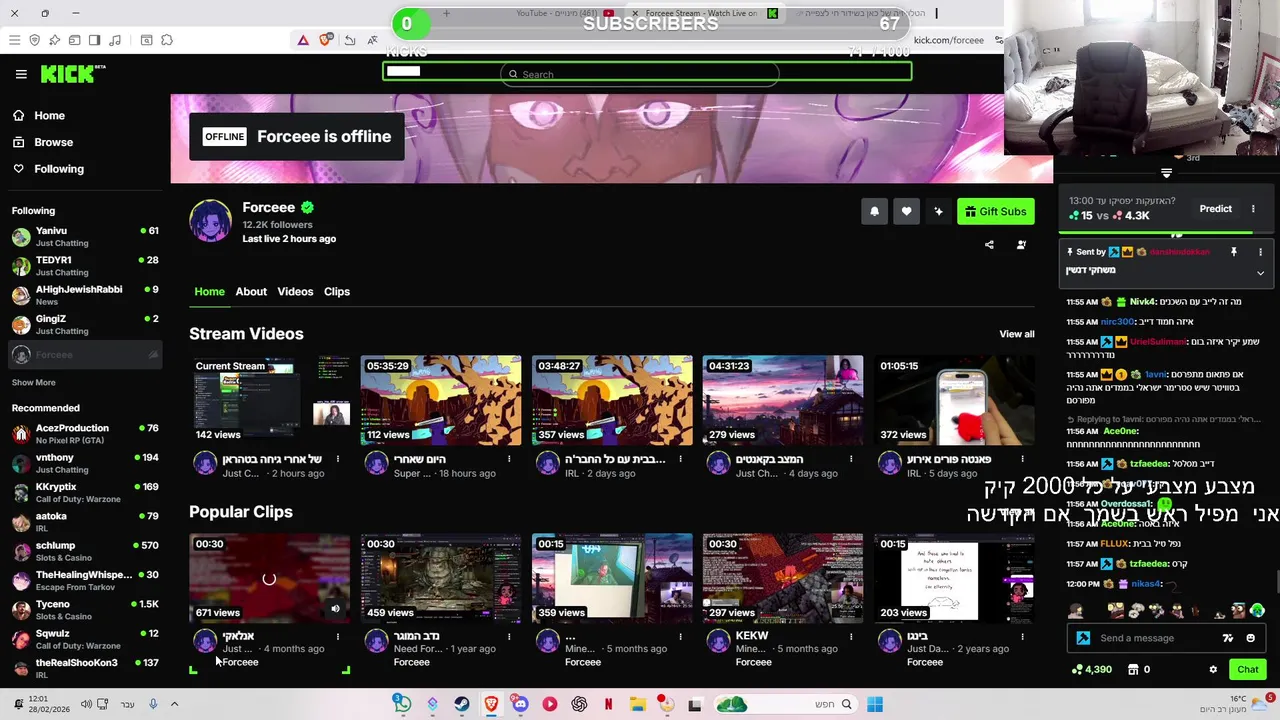
Task: Click the microphone icon in system tray
Action: (153, 704)
